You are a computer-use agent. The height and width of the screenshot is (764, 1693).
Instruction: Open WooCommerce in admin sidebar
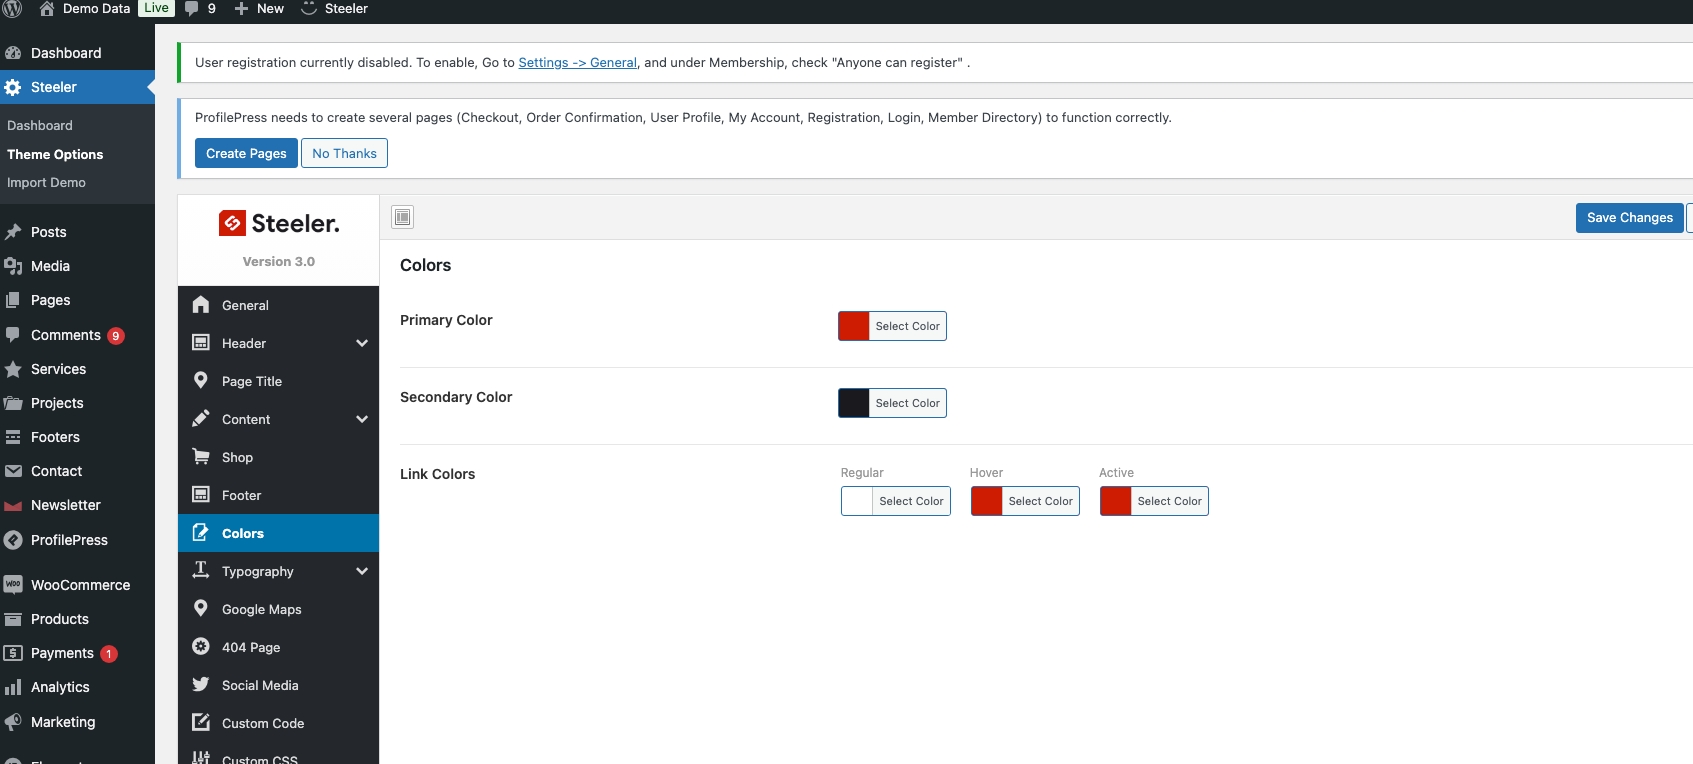click(x=80, y=585)
